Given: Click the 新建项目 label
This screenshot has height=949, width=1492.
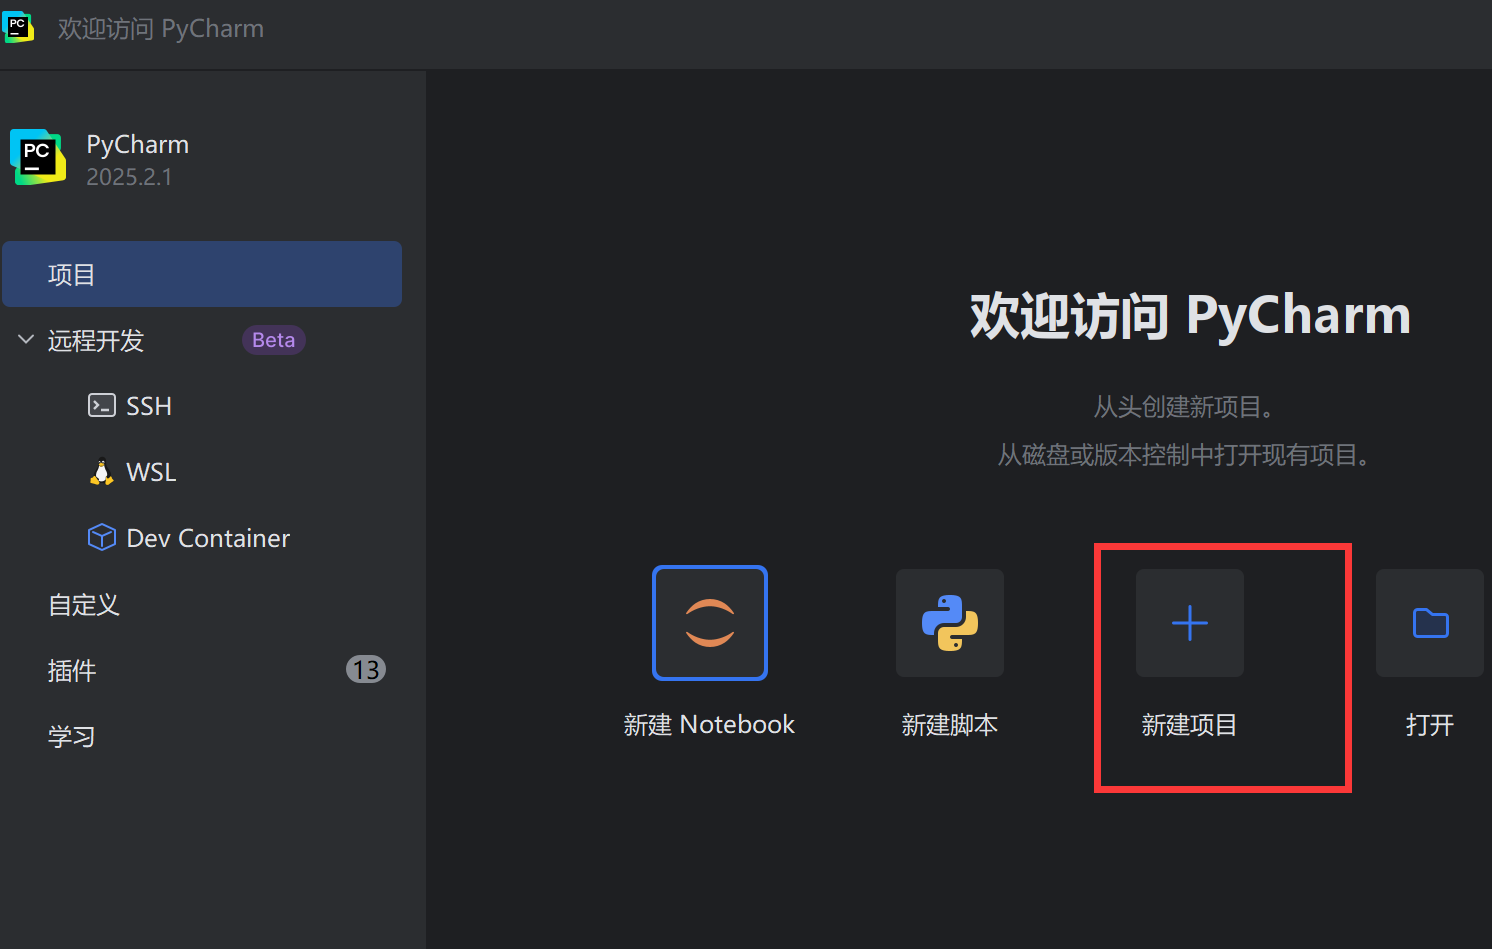Looking at the screenshot, I should click(x=1190, y=724).
